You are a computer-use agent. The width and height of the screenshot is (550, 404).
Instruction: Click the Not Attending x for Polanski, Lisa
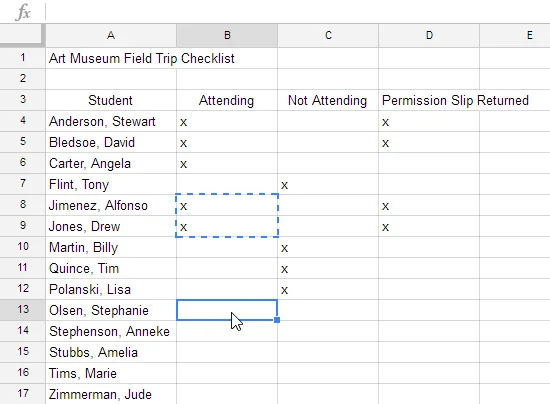pos(284,291)
